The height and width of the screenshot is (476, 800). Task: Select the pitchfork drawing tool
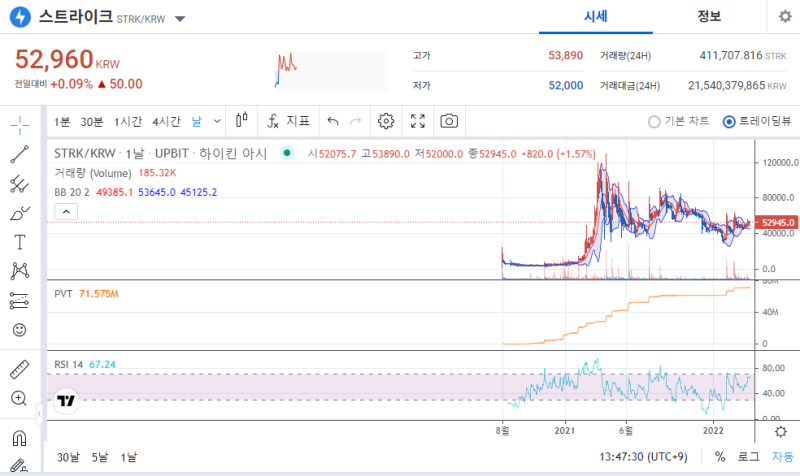pyautogui.click(x=19, y=184)
